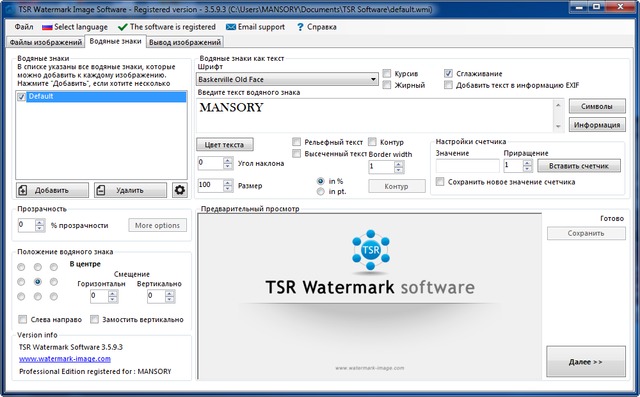Select the in pt. radio button
This screenshot has width=640, height=397.
[x=320, y=191]
